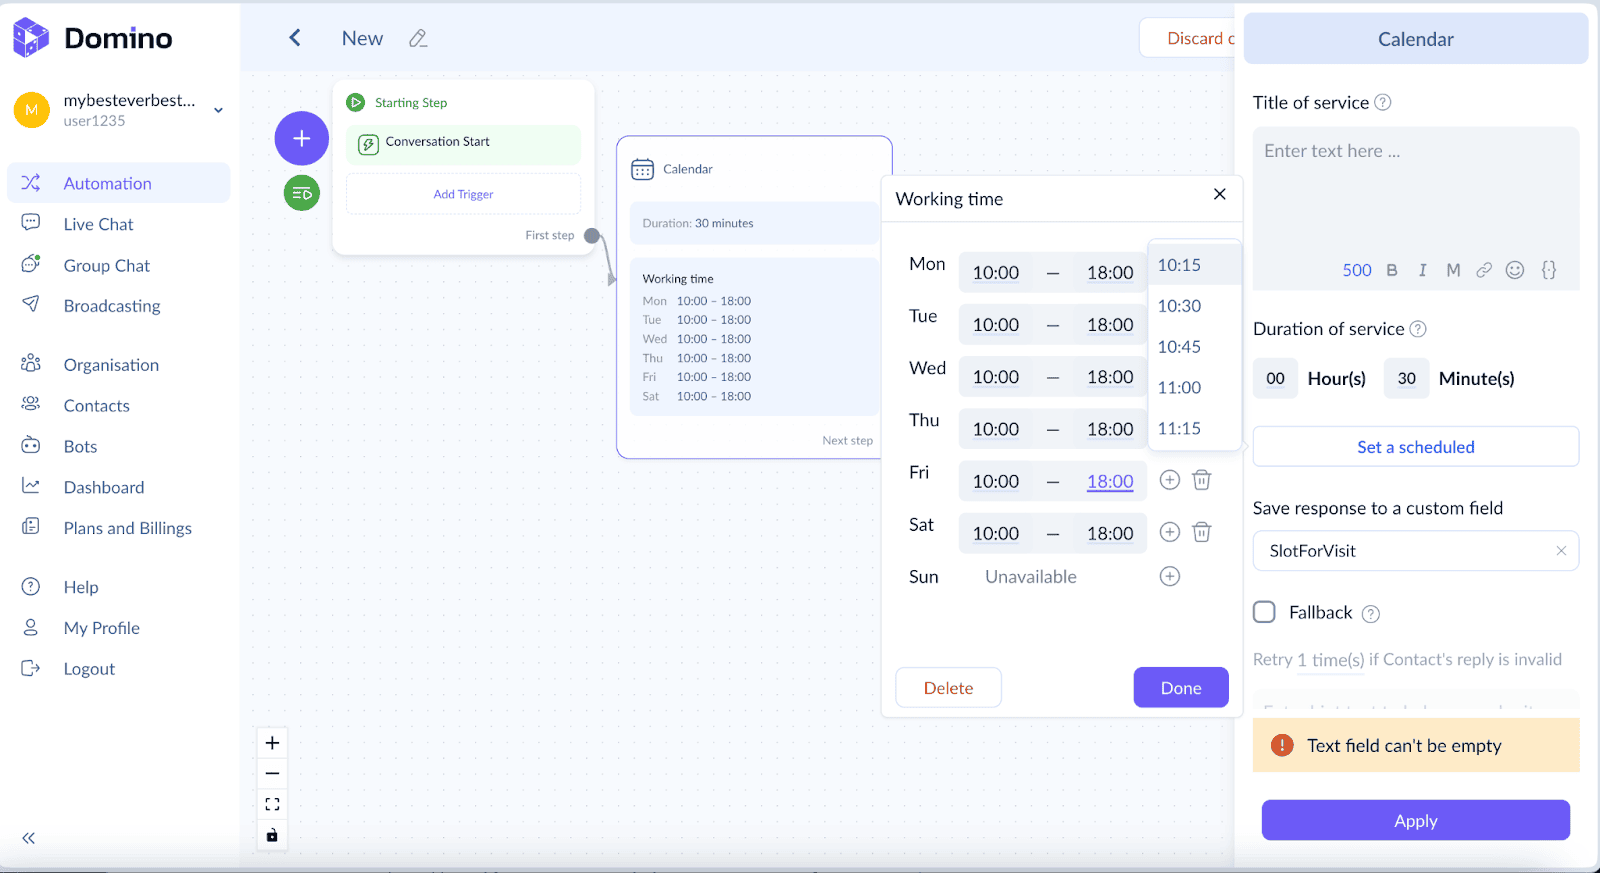
Task: Open Tuesday end time 18:00
Action: 1110,325
